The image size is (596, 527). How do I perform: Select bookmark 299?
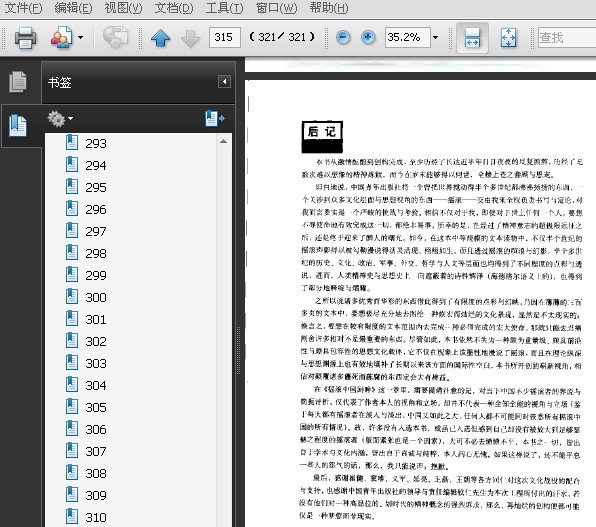(96, 275)
